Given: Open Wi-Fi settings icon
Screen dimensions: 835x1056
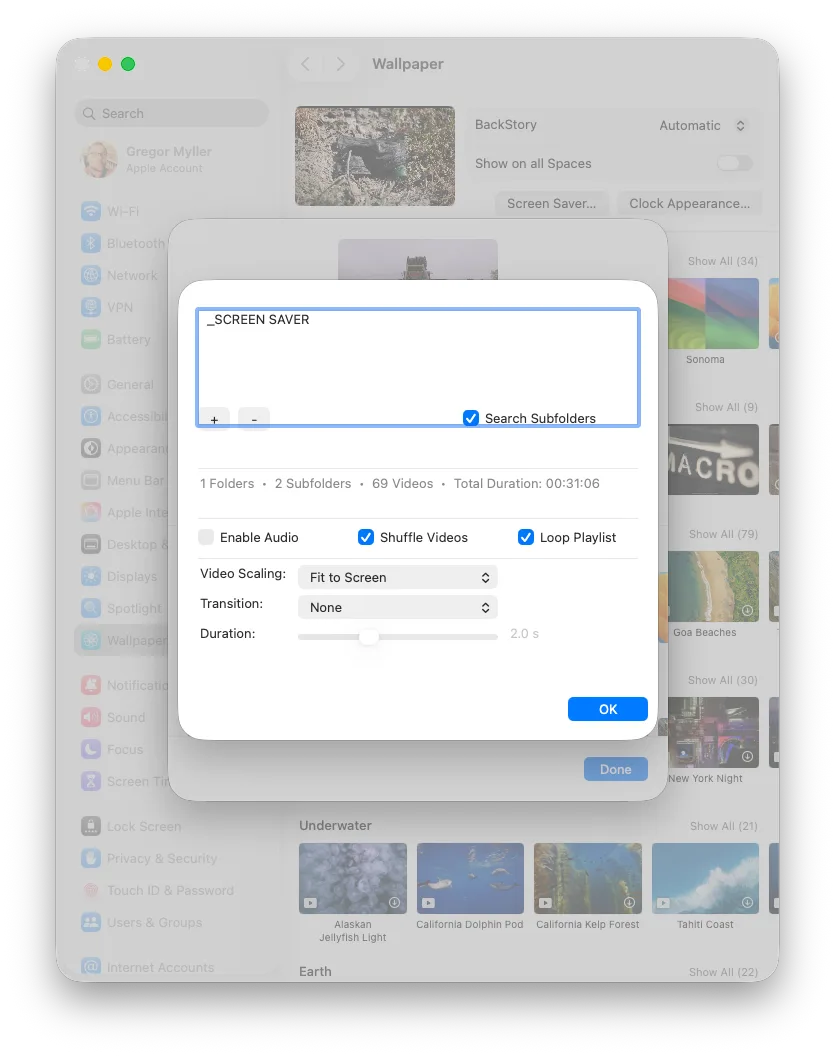Looking at the screenshot, I should tap(91, 211).
